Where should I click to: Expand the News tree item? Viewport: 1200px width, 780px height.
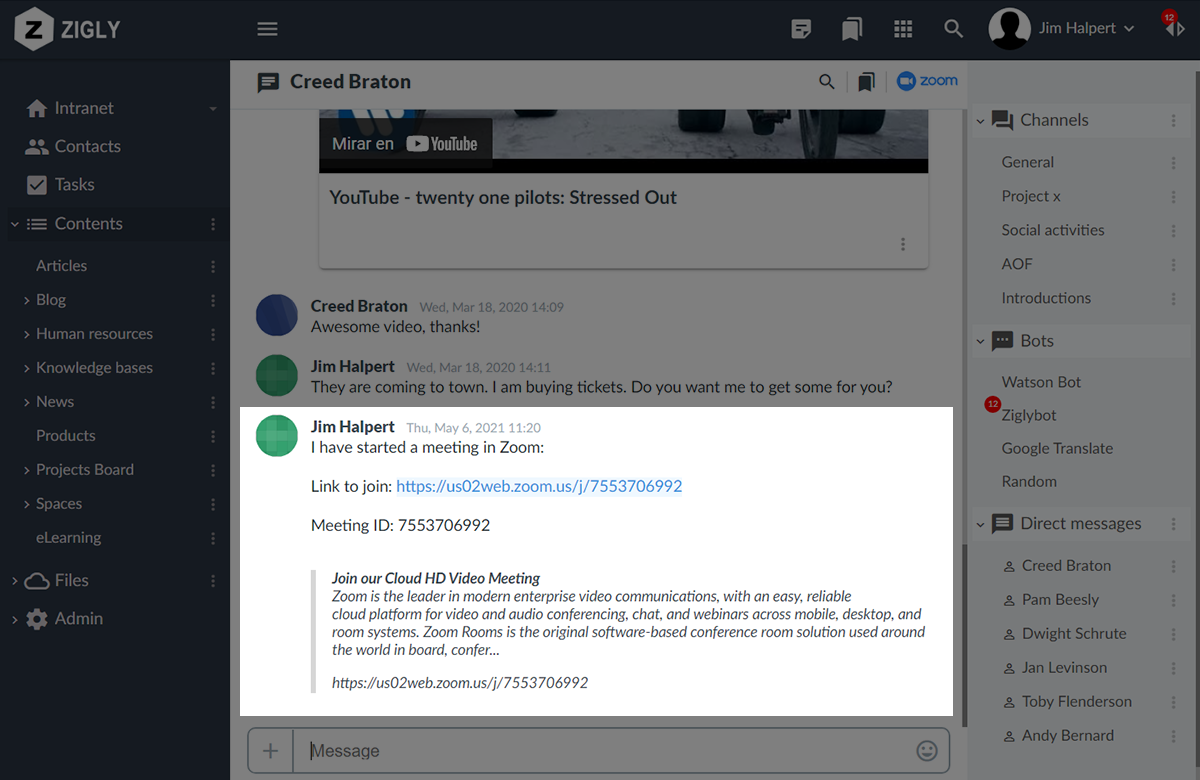(26, 402)
